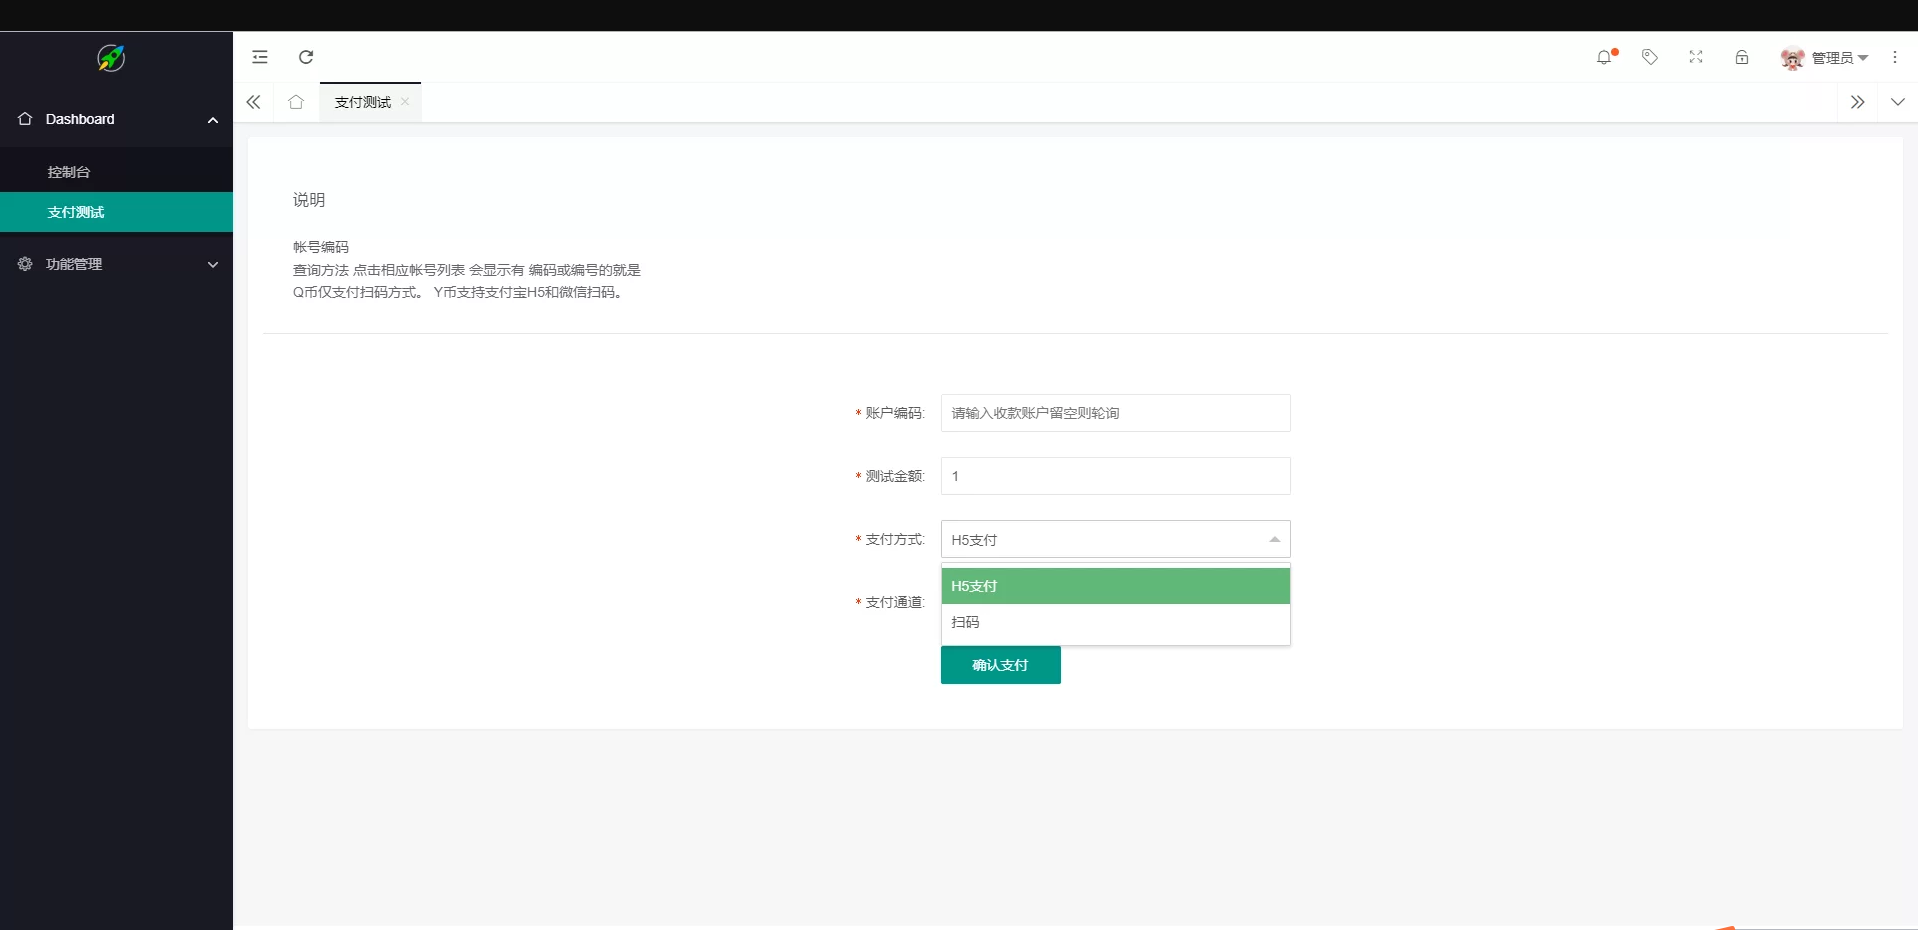Close the 支付测试 tab
This screenshot has width=1918, height=930.
[405, 102]
